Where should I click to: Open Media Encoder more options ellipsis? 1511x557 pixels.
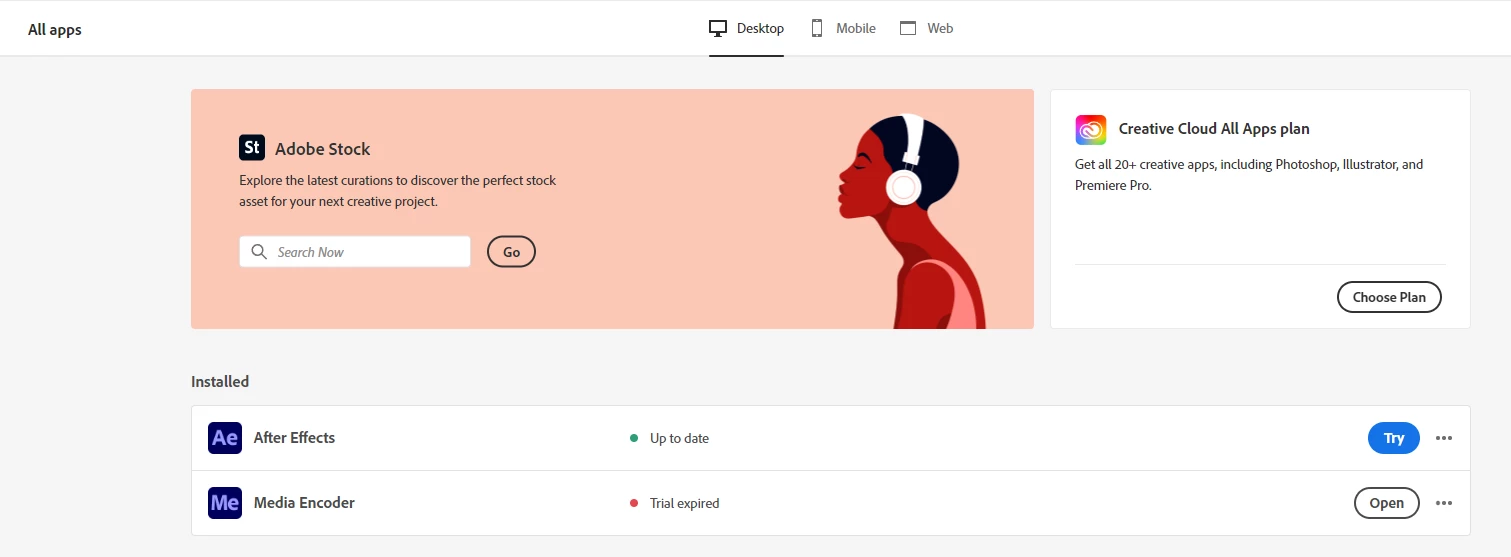(1444, 503)
